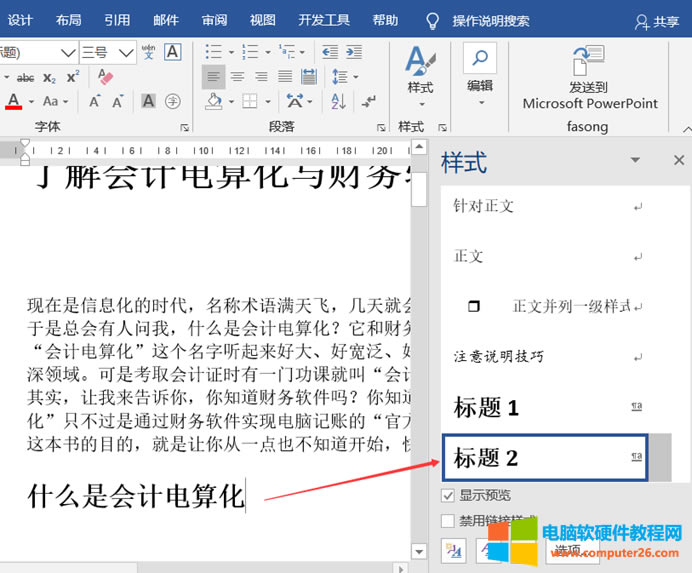Toggle left text alignment

click(213, 76)
